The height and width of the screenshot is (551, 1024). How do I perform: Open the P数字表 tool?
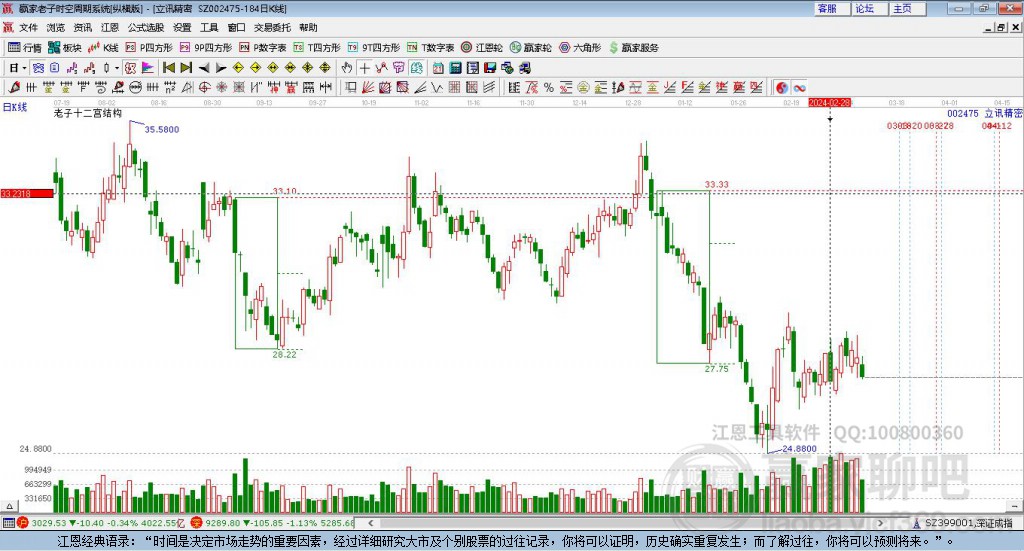(263, 48)
